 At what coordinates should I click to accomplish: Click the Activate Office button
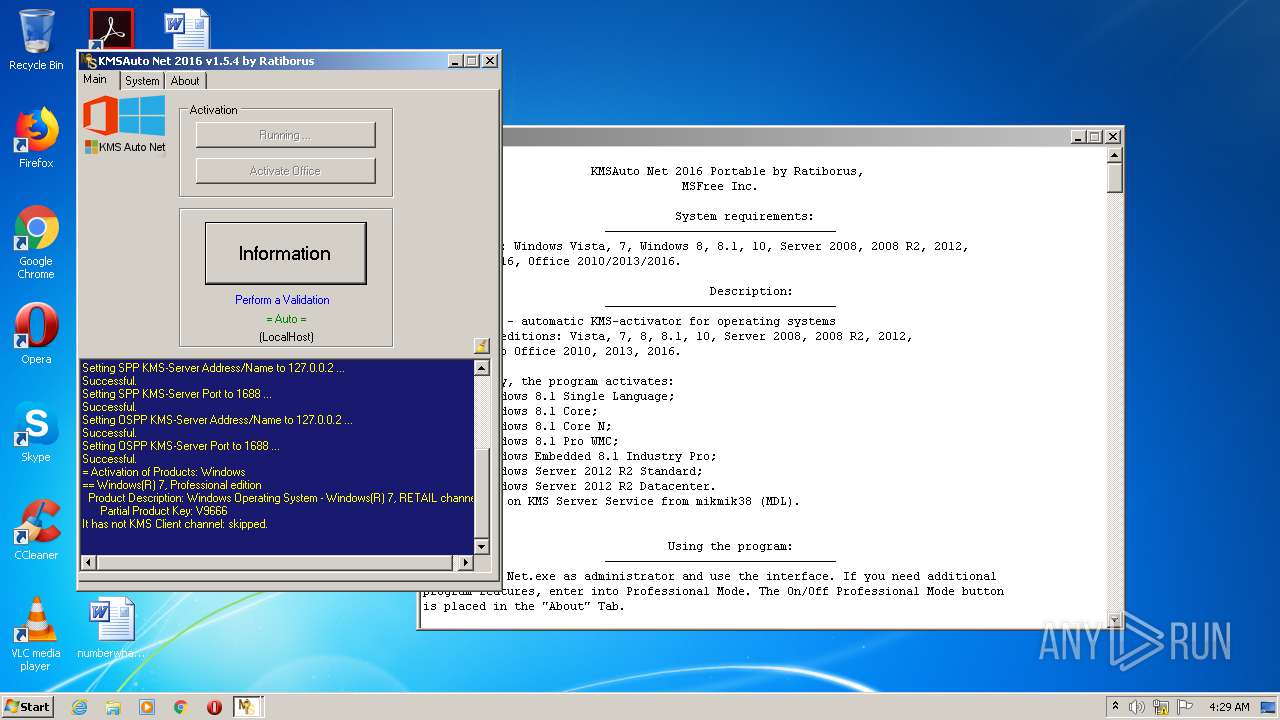285,171
